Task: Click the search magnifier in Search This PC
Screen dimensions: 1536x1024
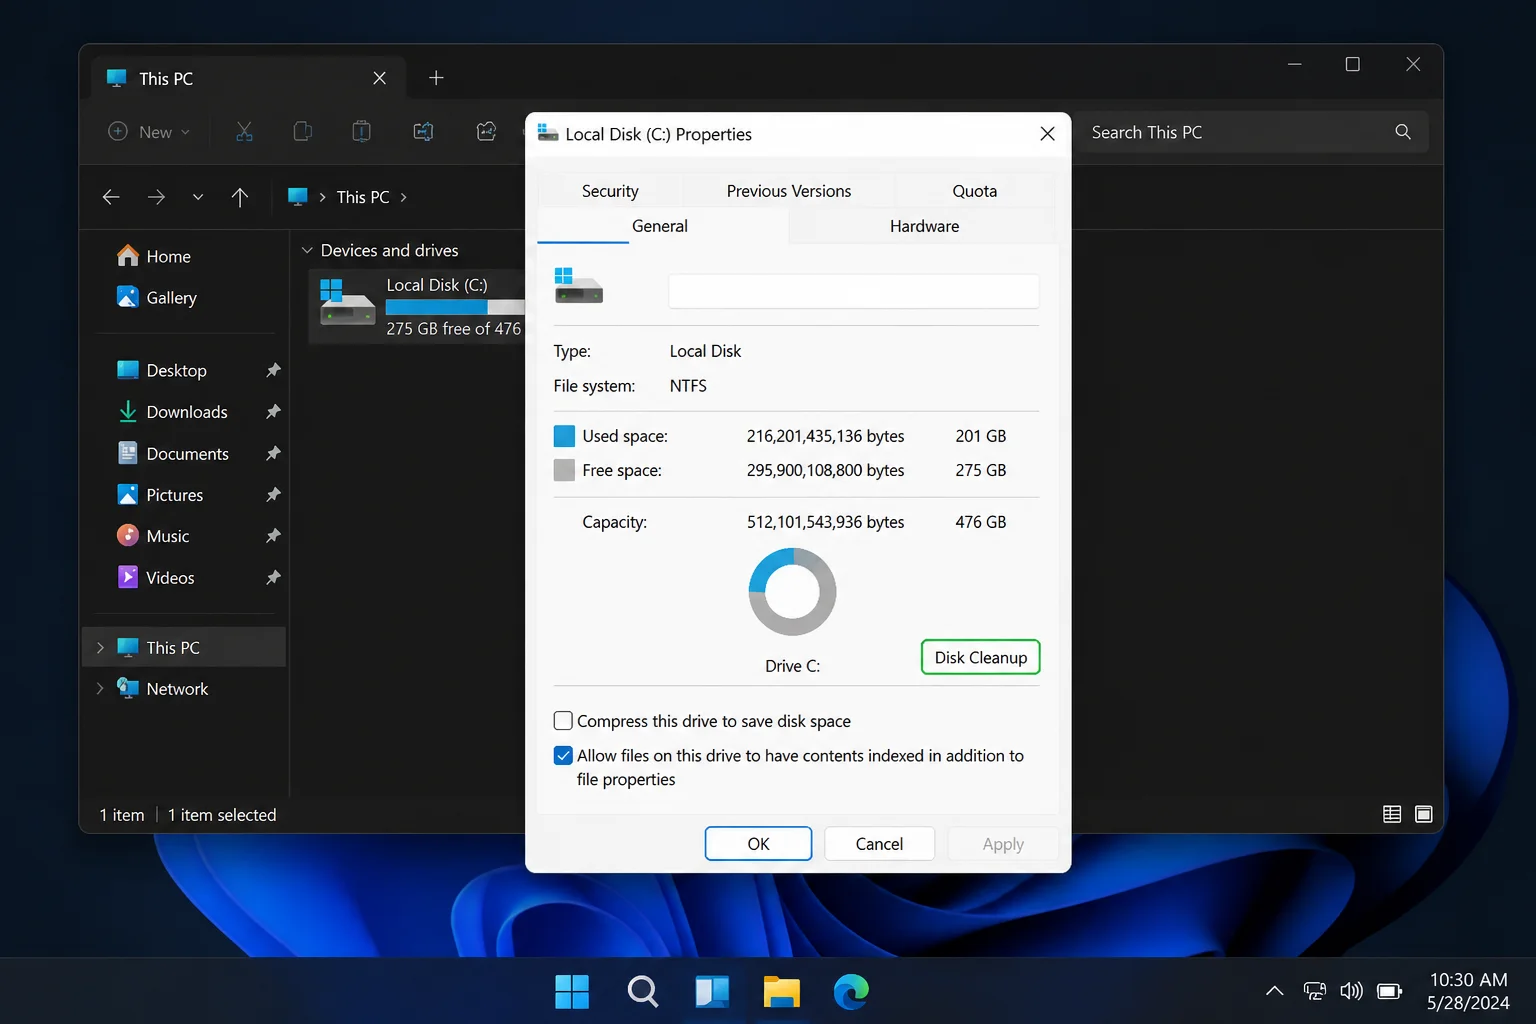Action: 1403,132
